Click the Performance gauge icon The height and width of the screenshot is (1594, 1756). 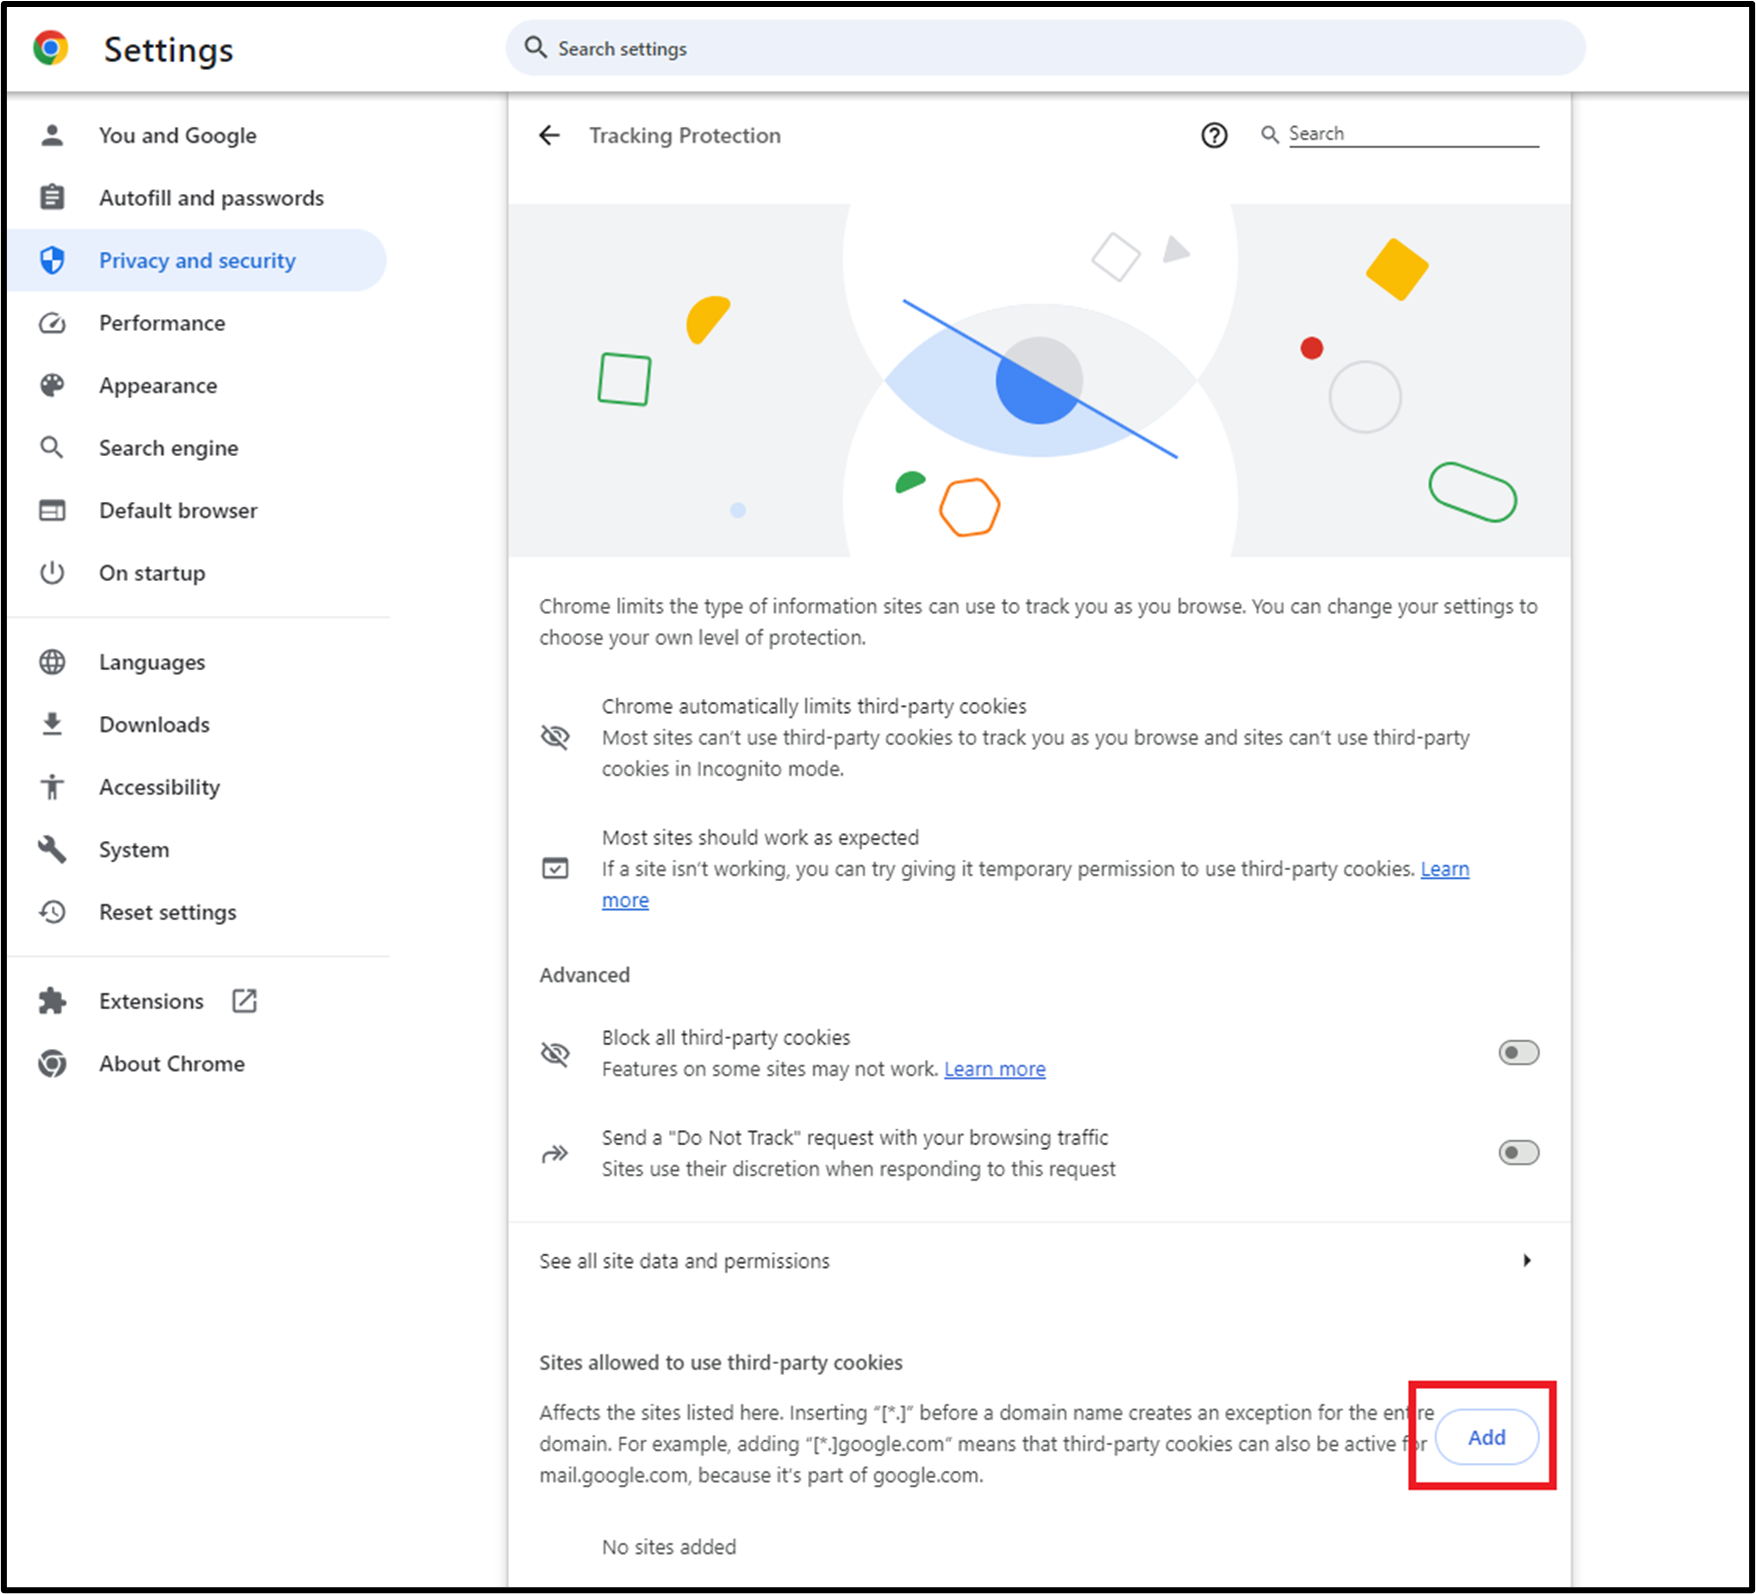pyautogui.click(x=52, y=323)
